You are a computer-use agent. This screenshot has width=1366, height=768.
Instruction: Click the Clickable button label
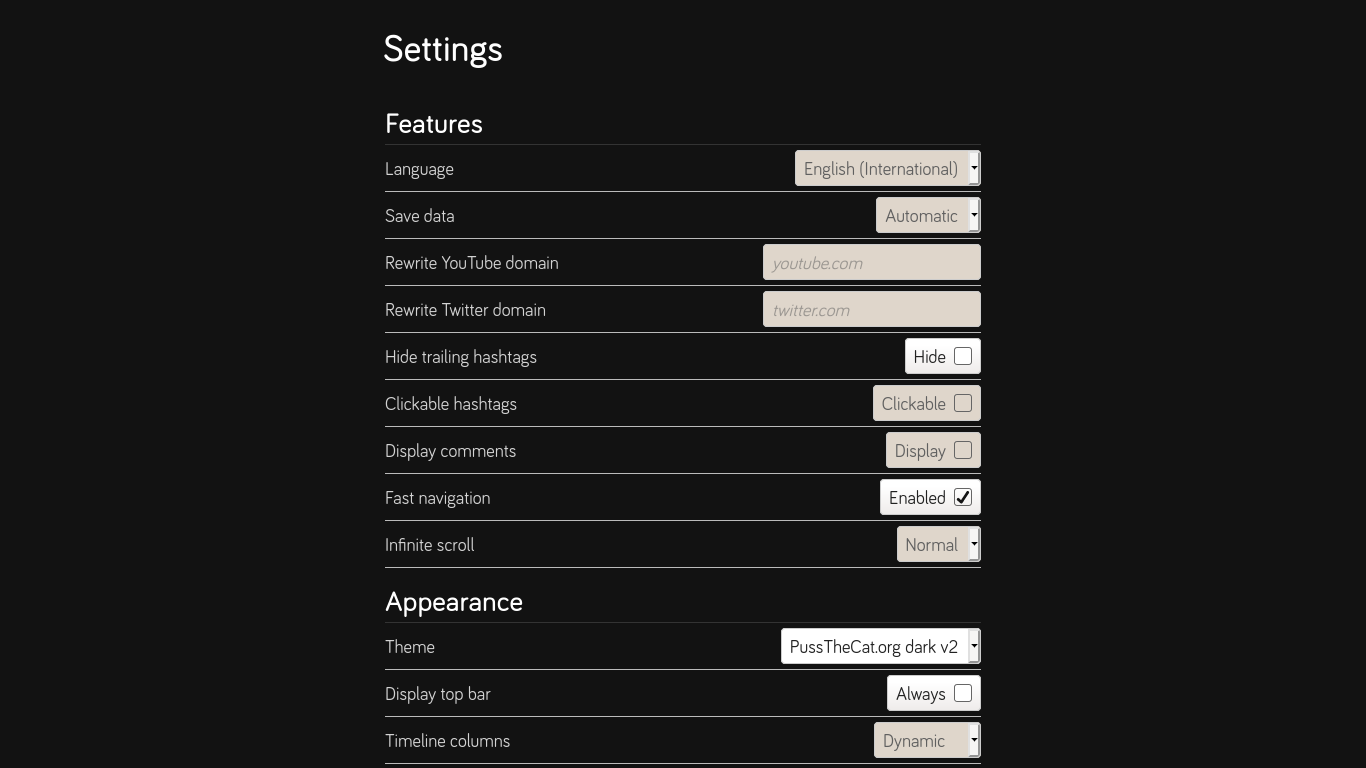pos(913,404)
